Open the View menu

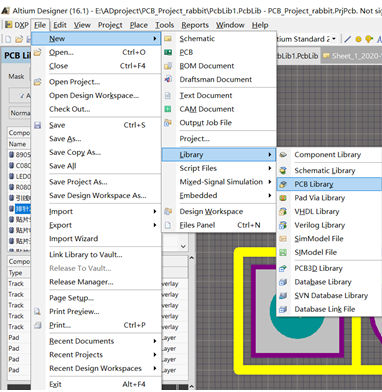coord(82,25)
